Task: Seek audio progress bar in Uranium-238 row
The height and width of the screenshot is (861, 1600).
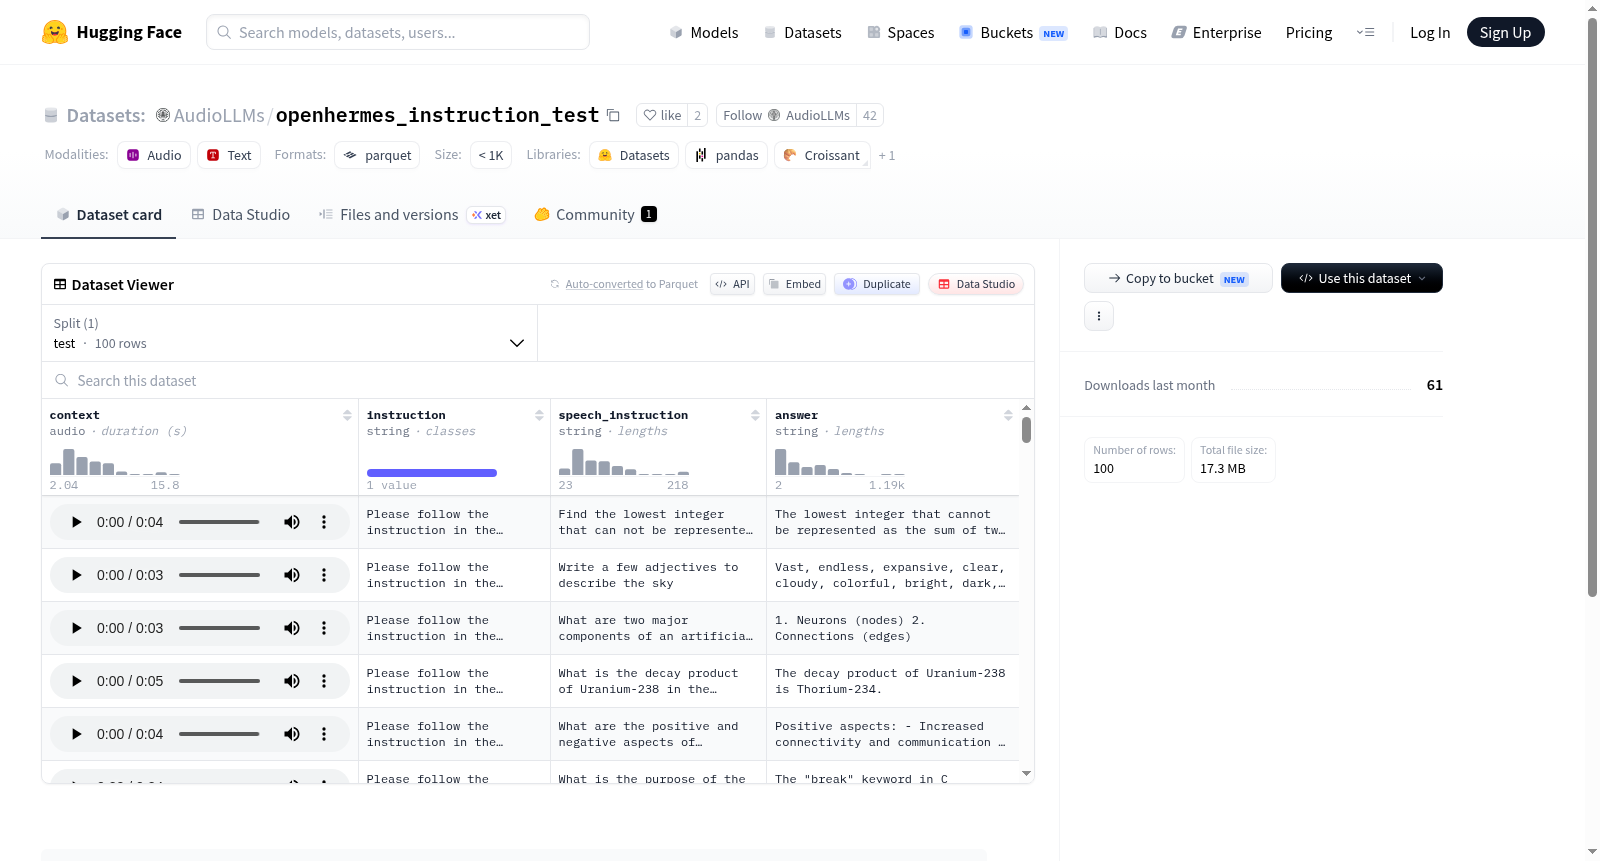Action: (x=219, y=681)
